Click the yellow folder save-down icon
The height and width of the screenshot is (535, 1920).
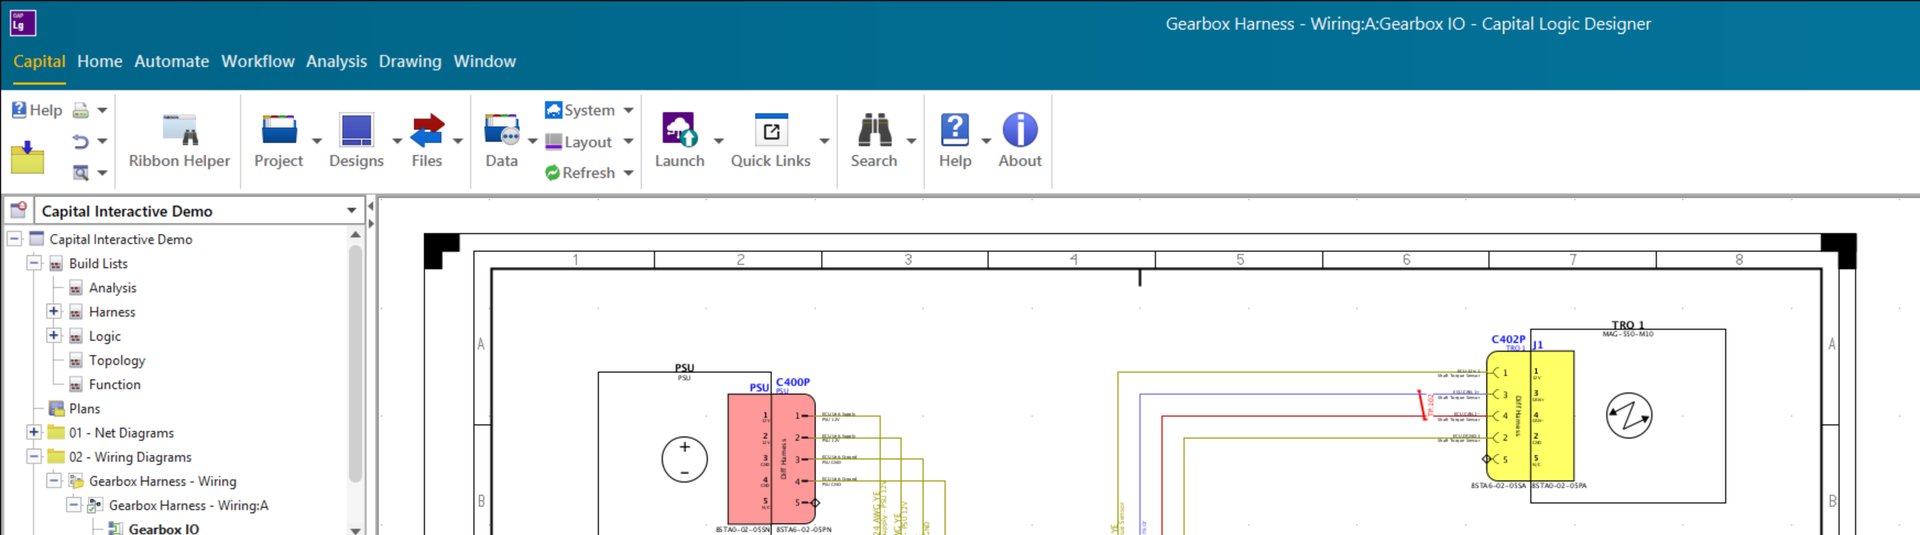click(27, 157)
